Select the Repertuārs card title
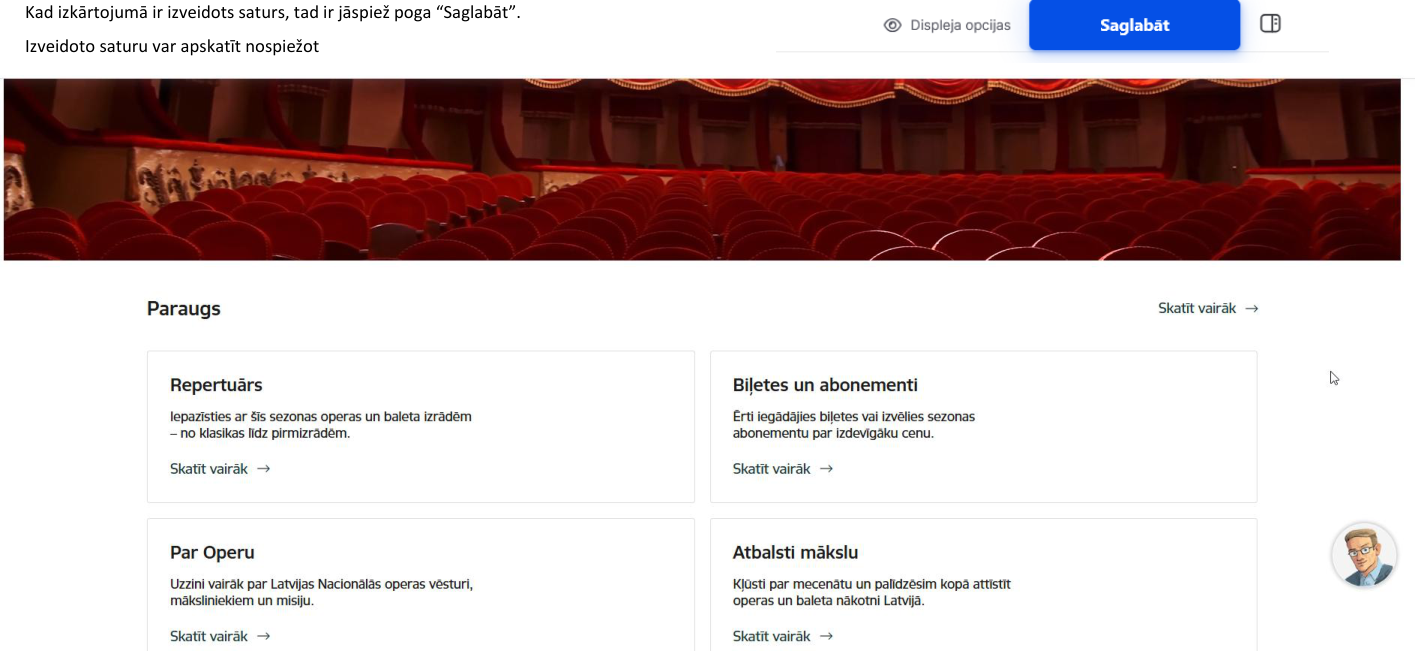 [x=216, y=385]
